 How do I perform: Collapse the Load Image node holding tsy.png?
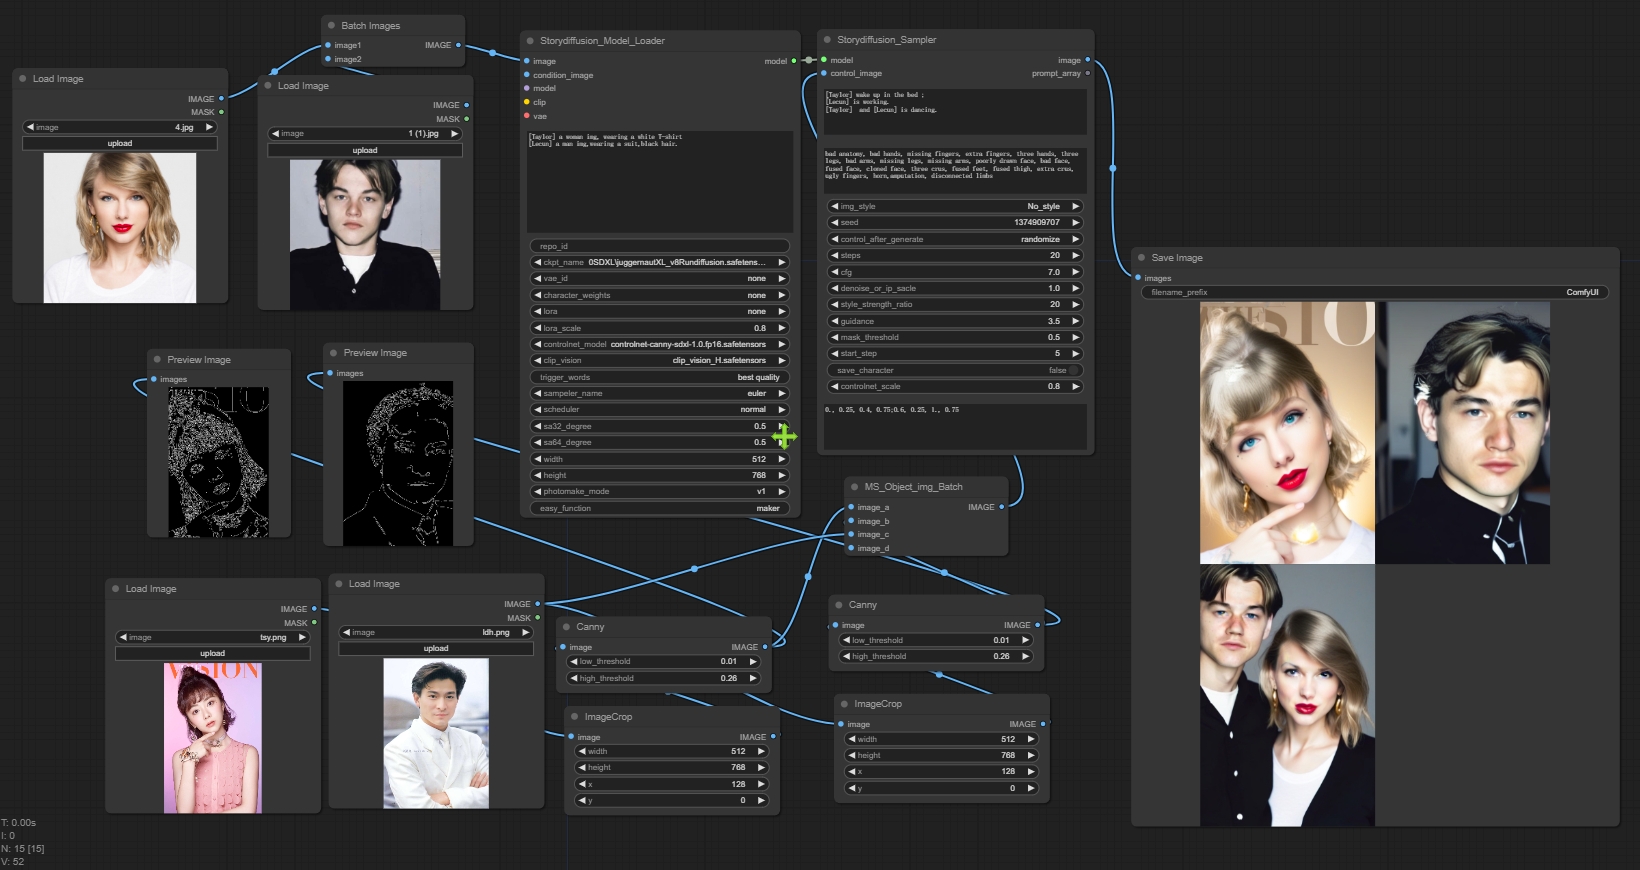(115, 589)
